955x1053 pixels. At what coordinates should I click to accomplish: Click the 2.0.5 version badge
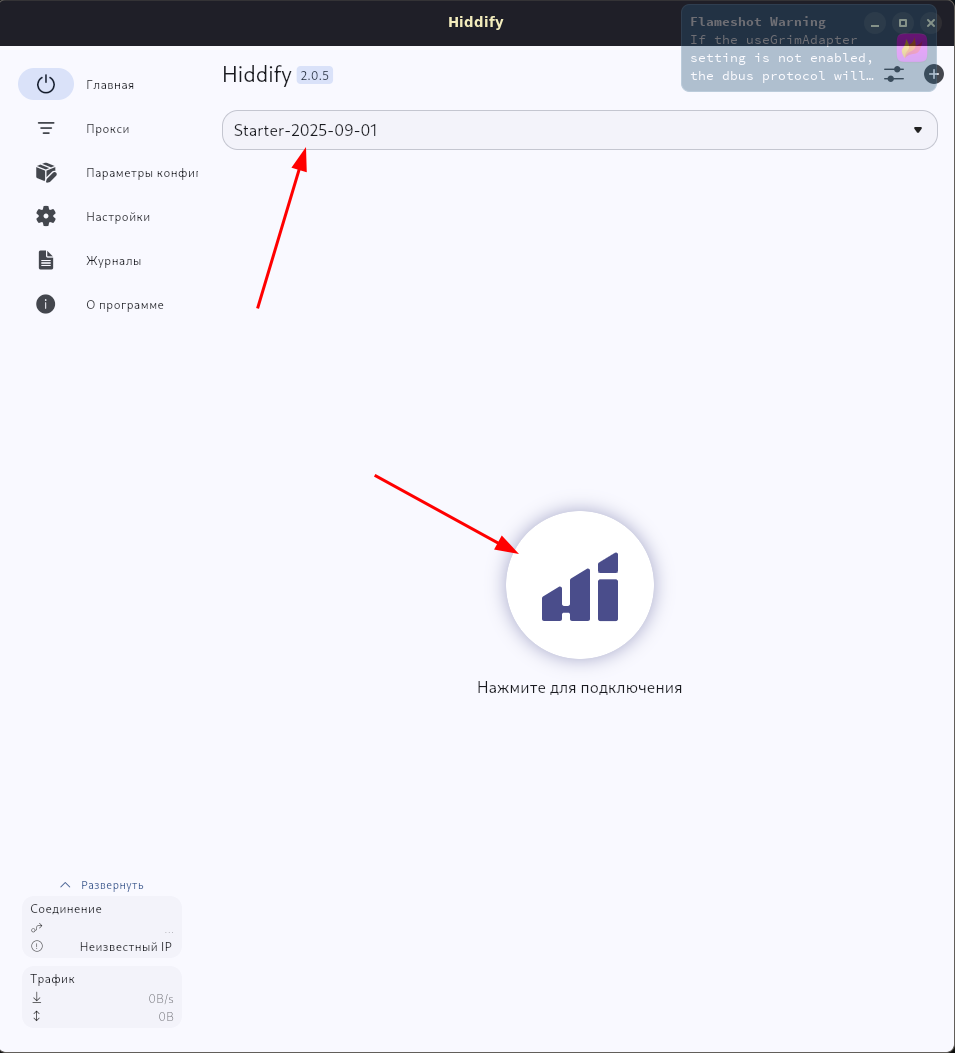[314, 75]
